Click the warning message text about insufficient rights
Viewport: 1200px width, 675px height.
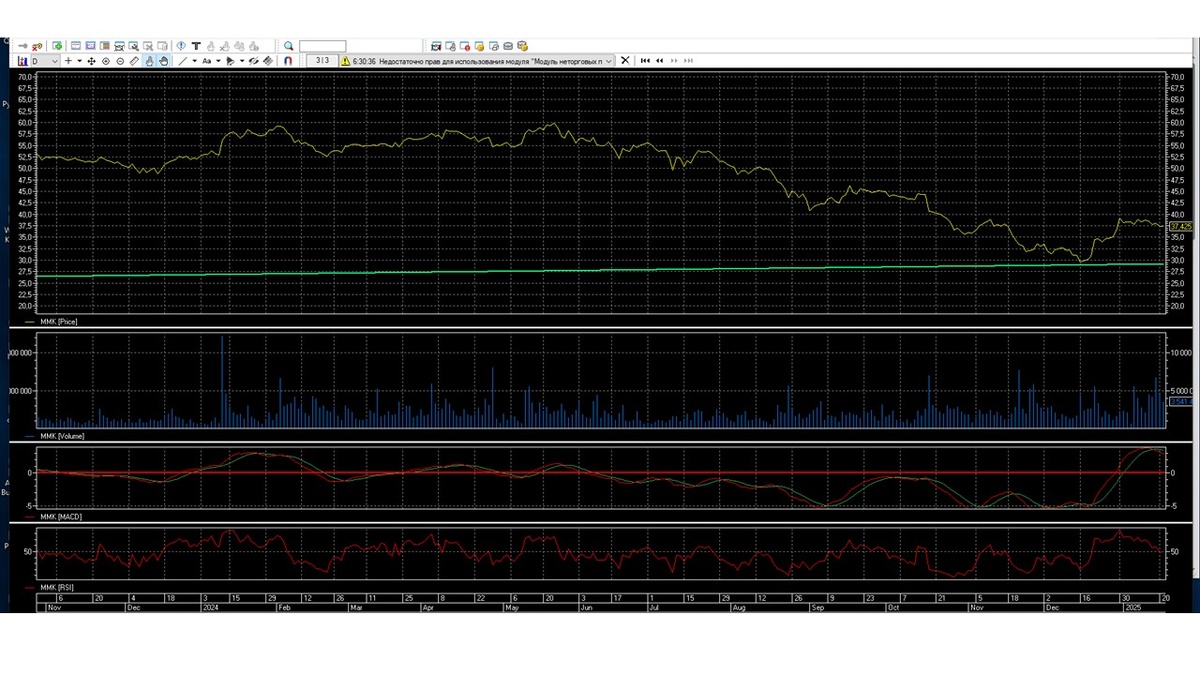point(478,61)
